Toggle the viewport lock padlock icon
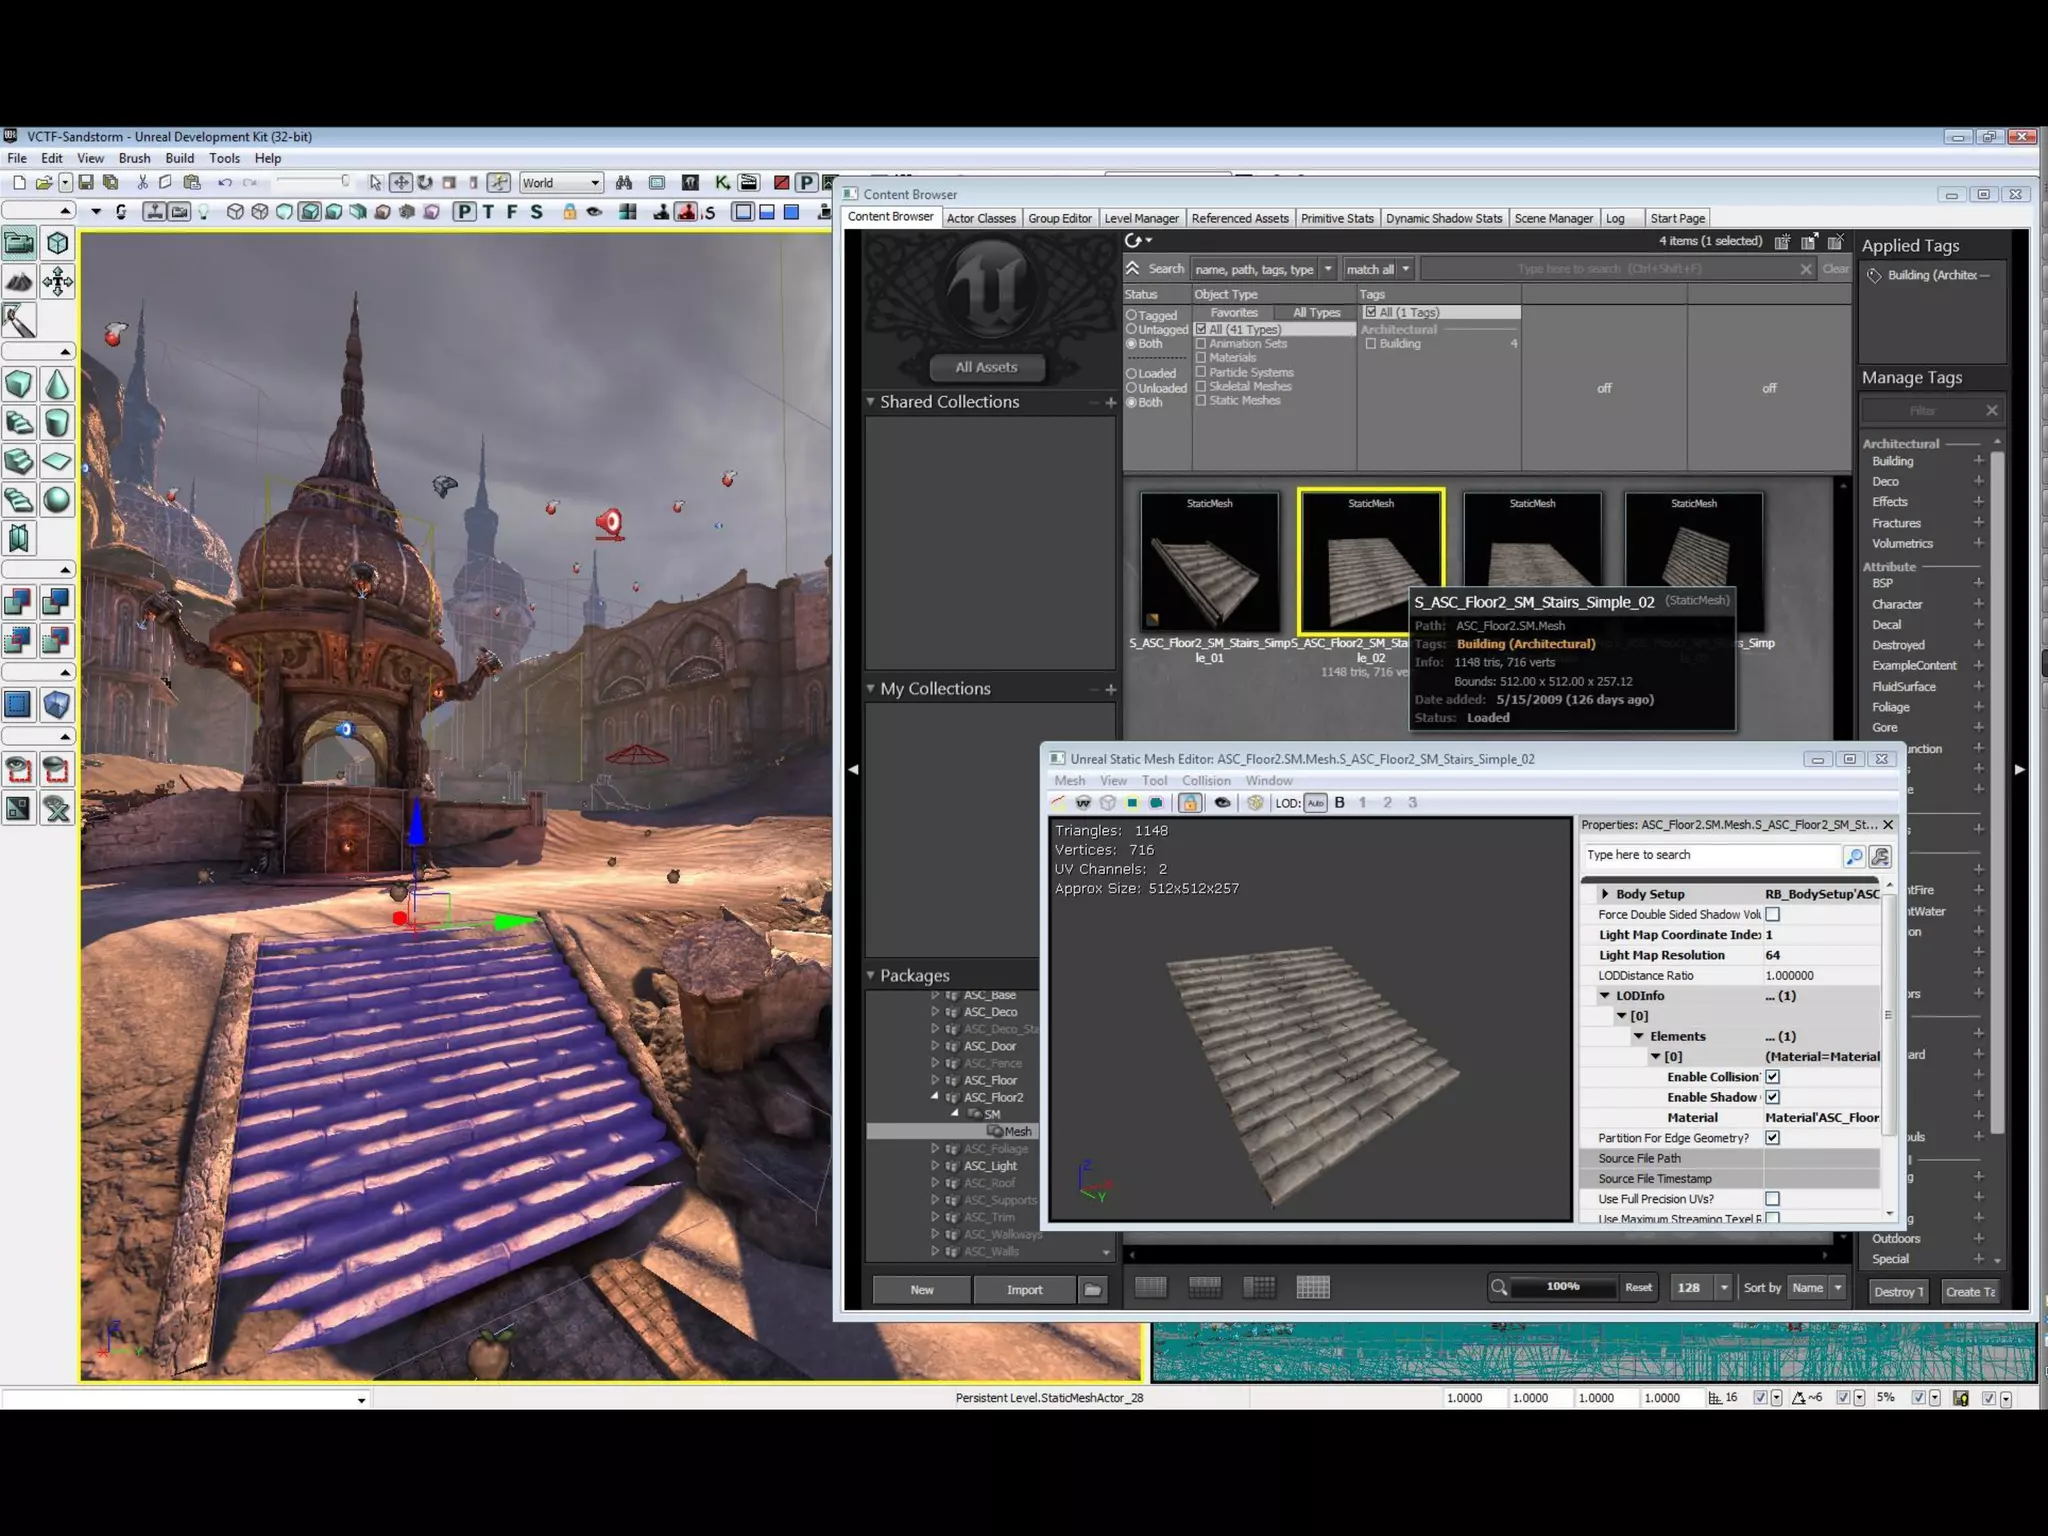The width and height of the screenshot is (2048, 1536). (x=569, y=212)
